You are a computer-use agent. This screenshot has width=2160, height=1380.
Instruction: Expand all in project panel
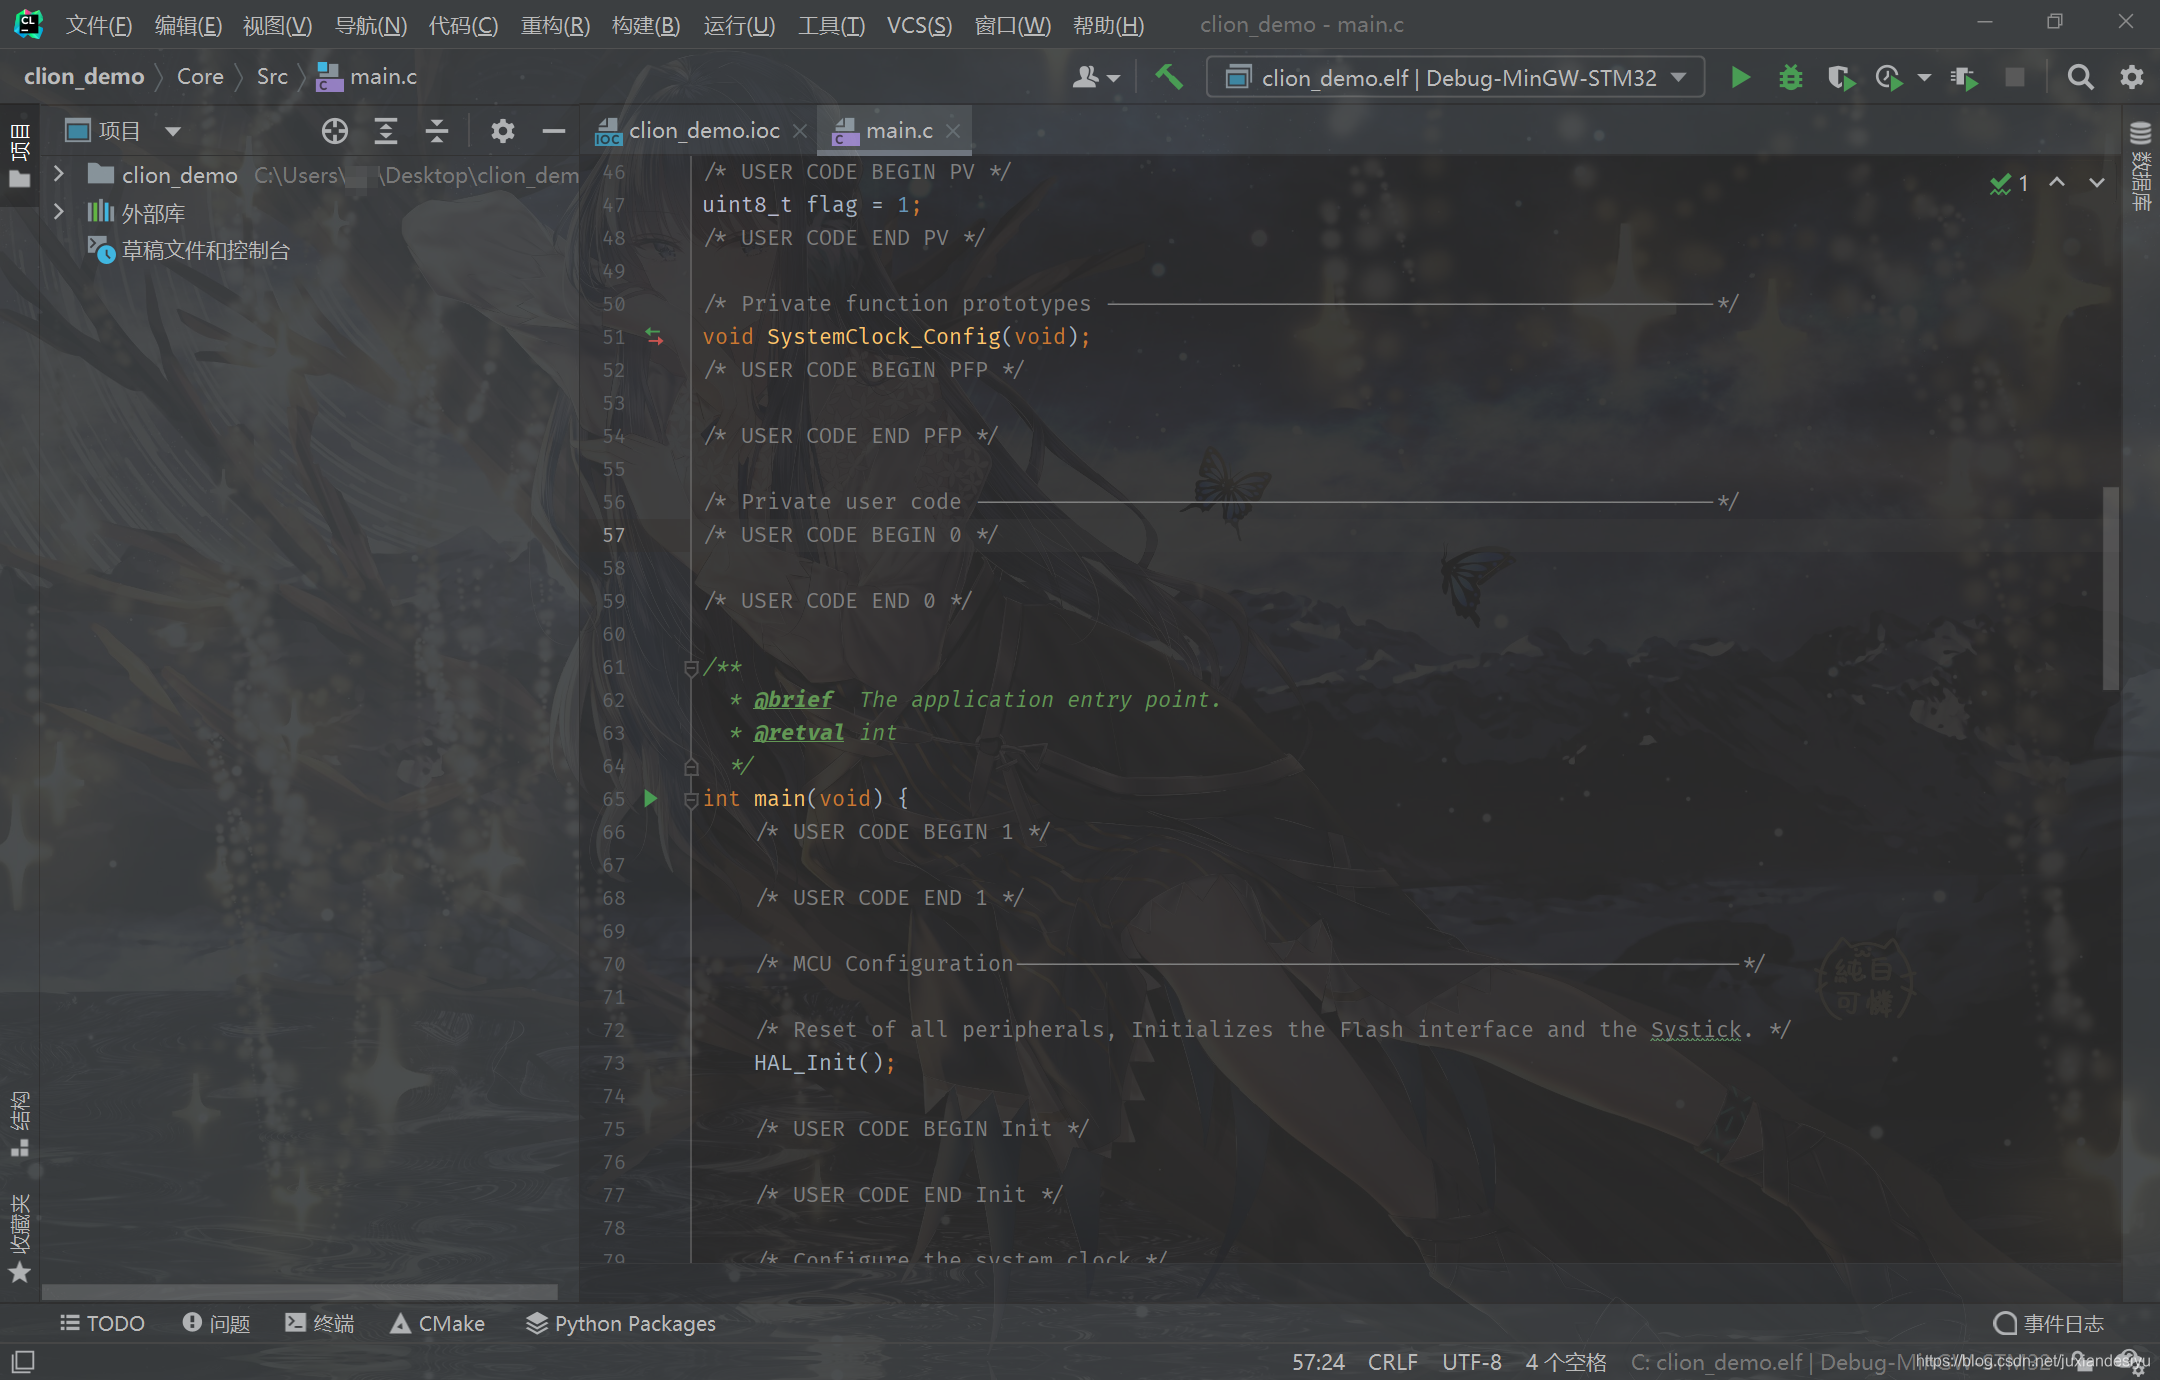point(385,131)
